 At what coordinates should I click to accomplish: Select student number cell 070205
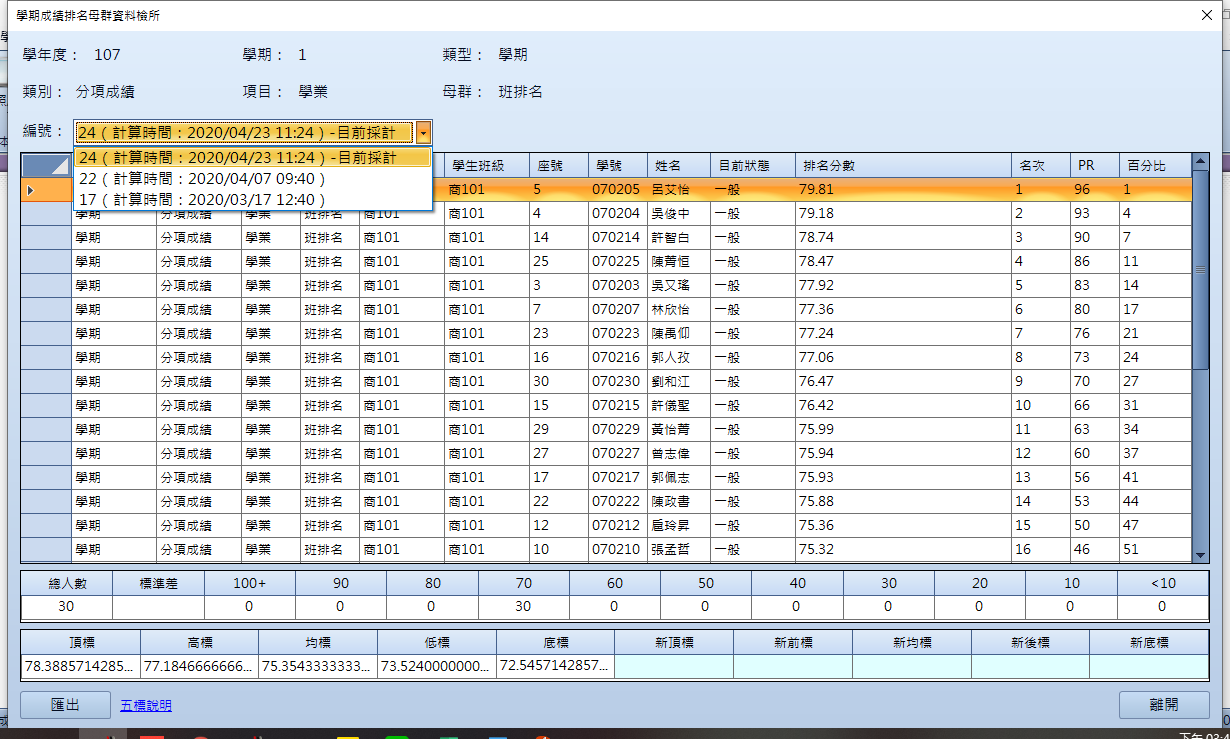click(x=619, y=189)
